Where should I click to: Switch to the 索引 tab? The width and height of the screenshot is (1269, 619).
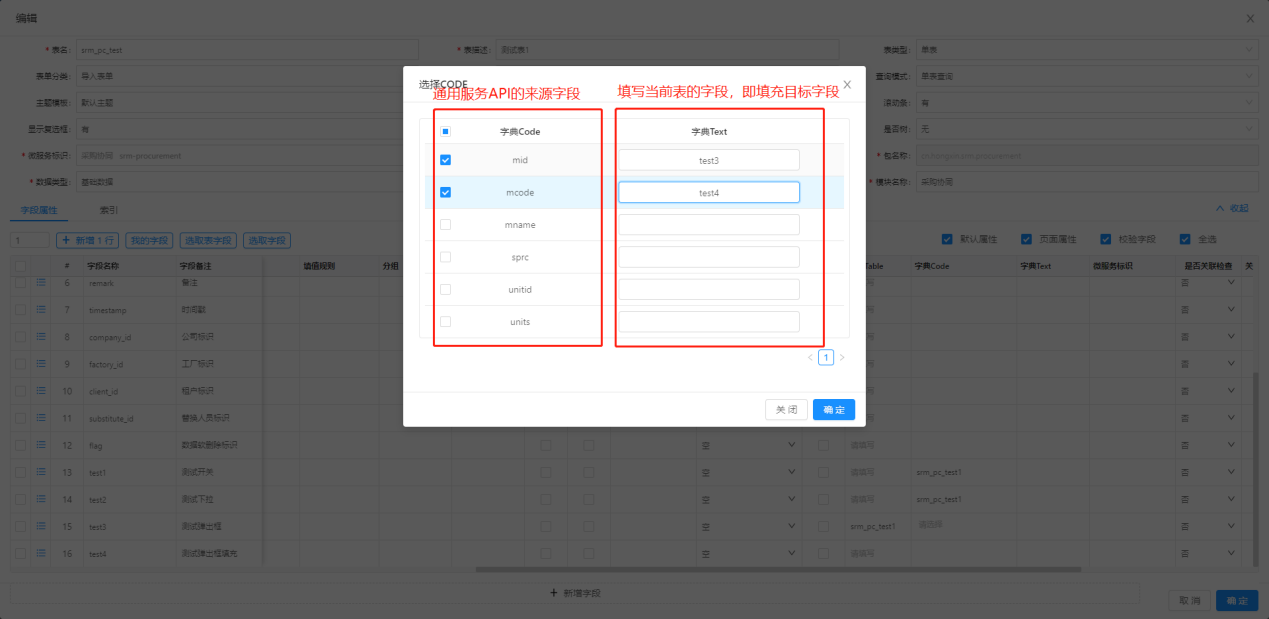point(108,210)
